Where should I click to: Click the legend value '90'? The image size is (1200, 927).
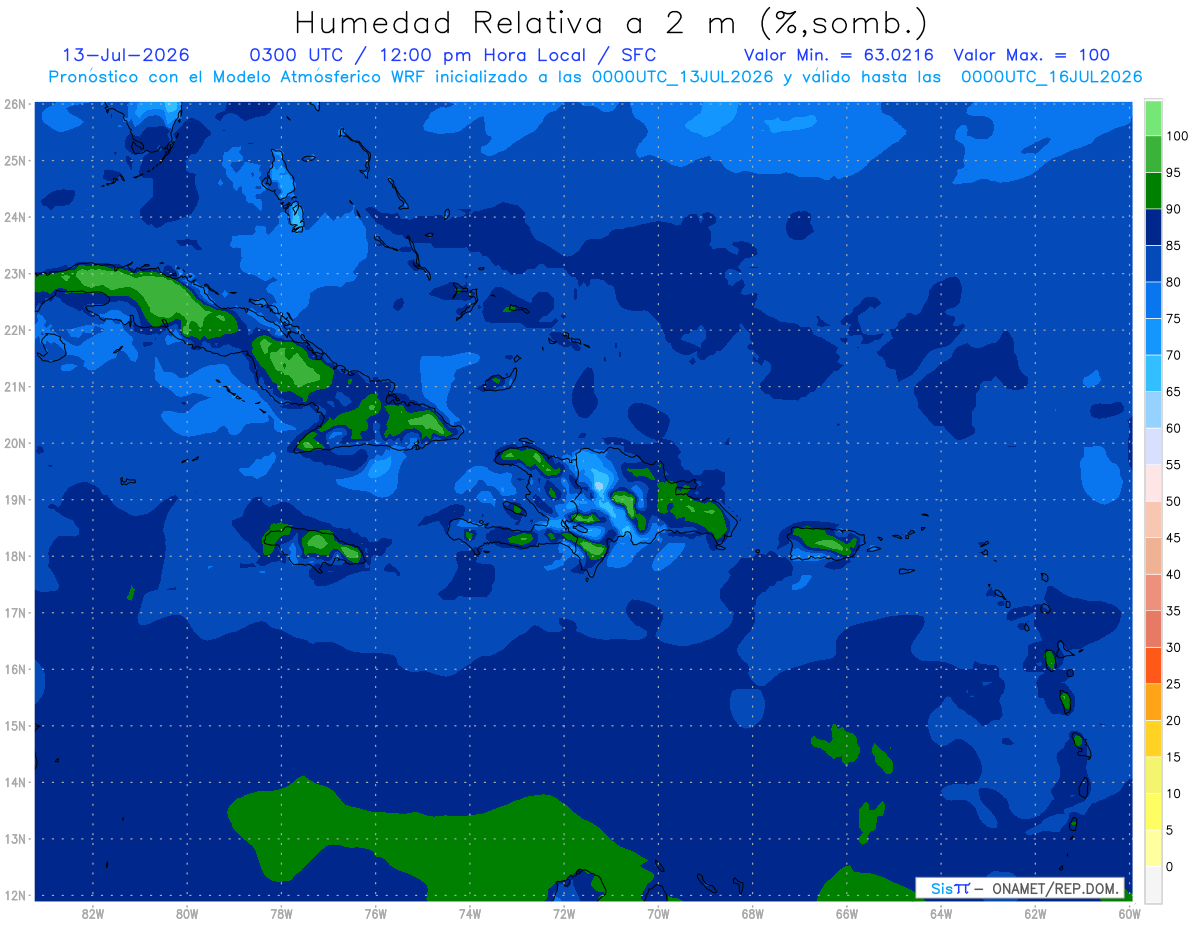1173,209
